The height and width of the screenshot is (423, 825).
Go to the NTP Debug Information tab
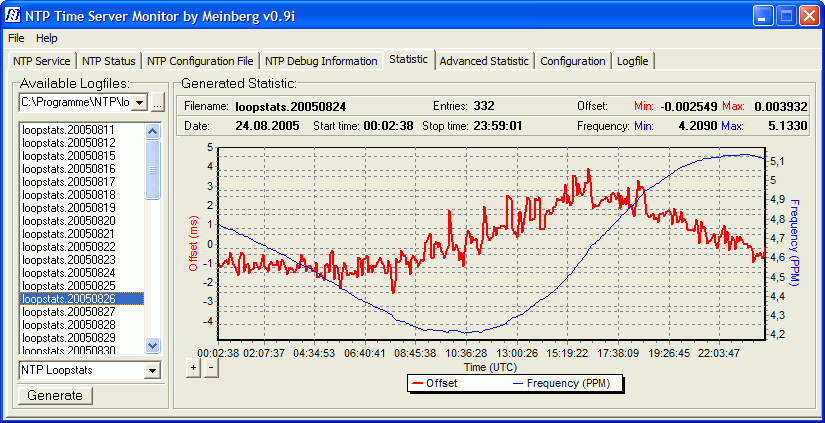tap(321, 61)
